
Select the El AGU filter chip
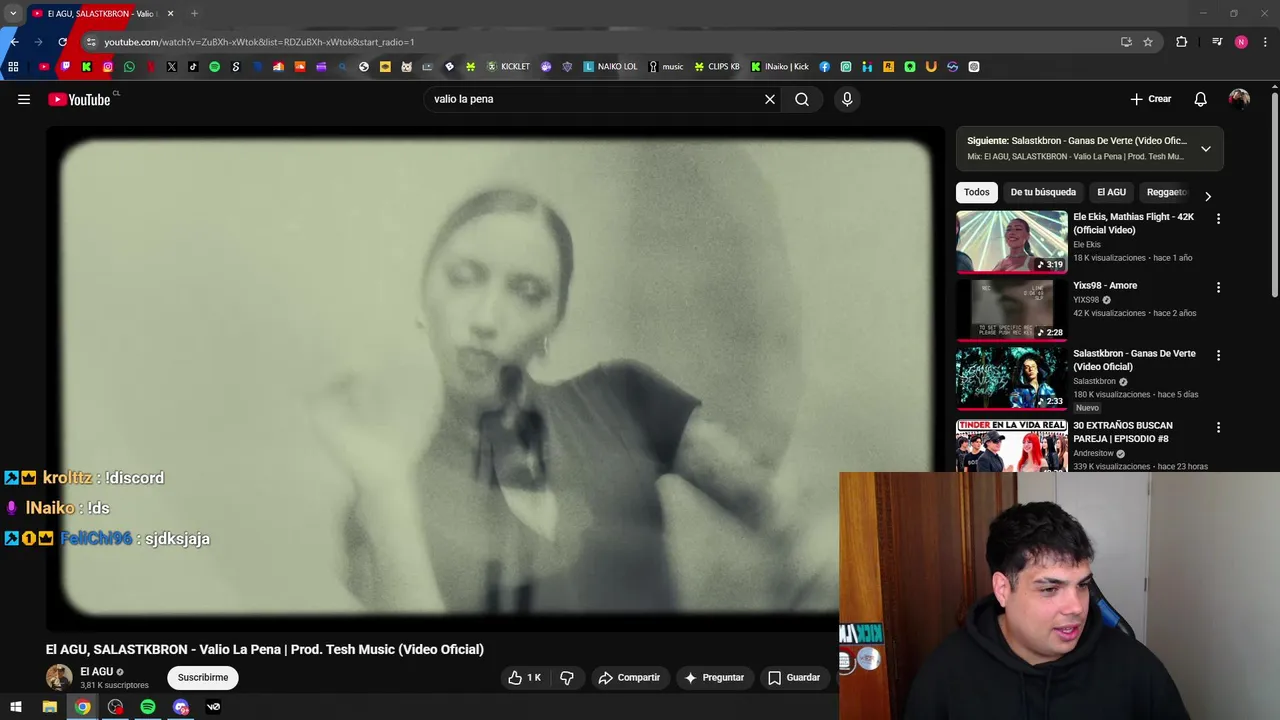pyautogui.click(x=1111, y=192)
